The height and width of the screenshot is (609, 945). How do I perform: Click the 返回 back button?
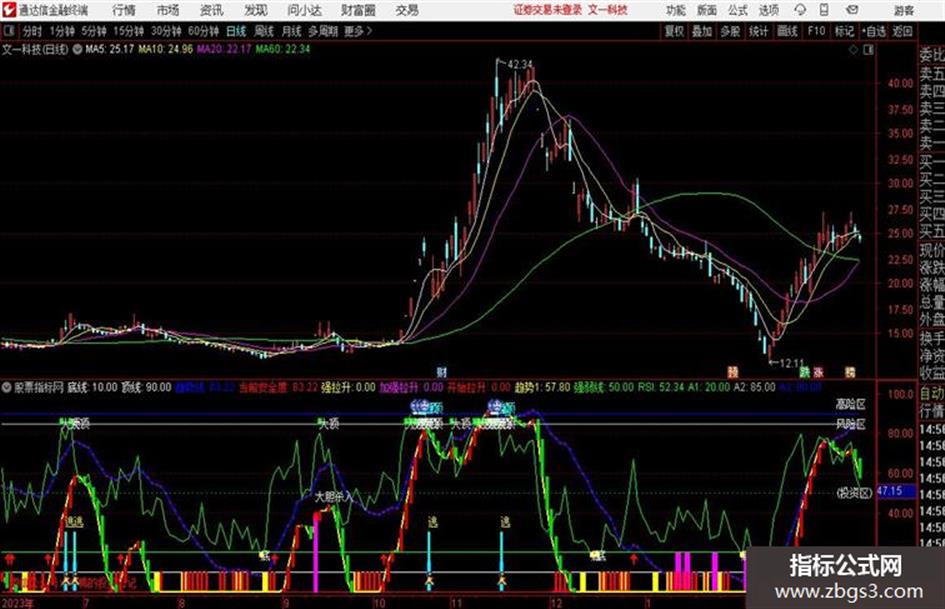[x=902, y=31]
